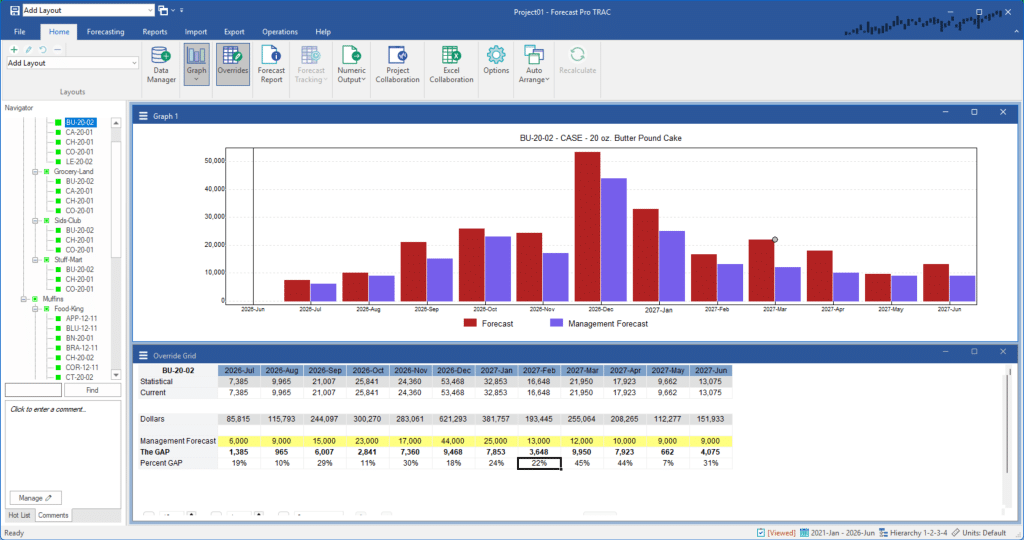Collapse the Muffins group in Navigator
1024x540 pixels.
click(x=21, y=298)
